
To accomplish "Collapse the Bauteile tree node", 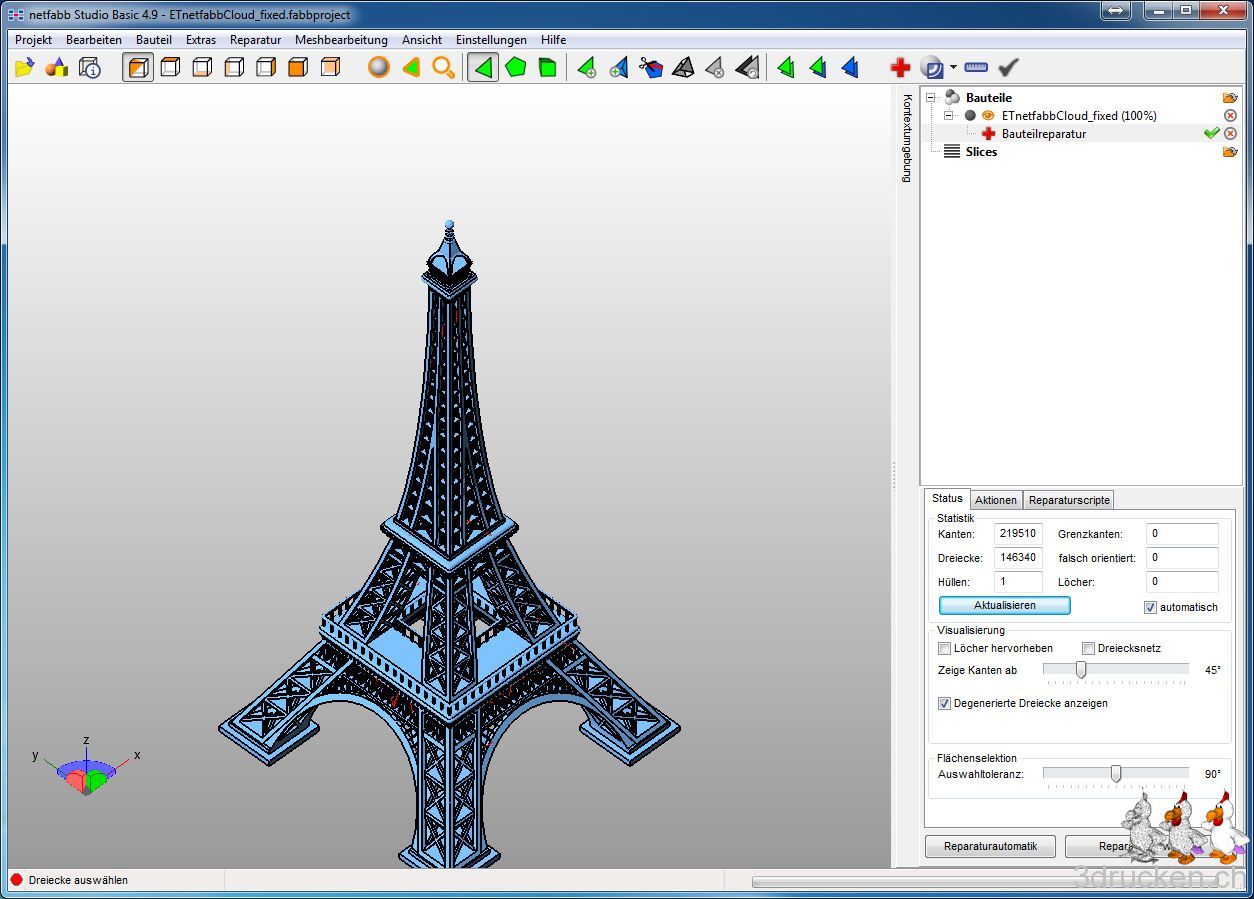I will (x=931, y=98).
